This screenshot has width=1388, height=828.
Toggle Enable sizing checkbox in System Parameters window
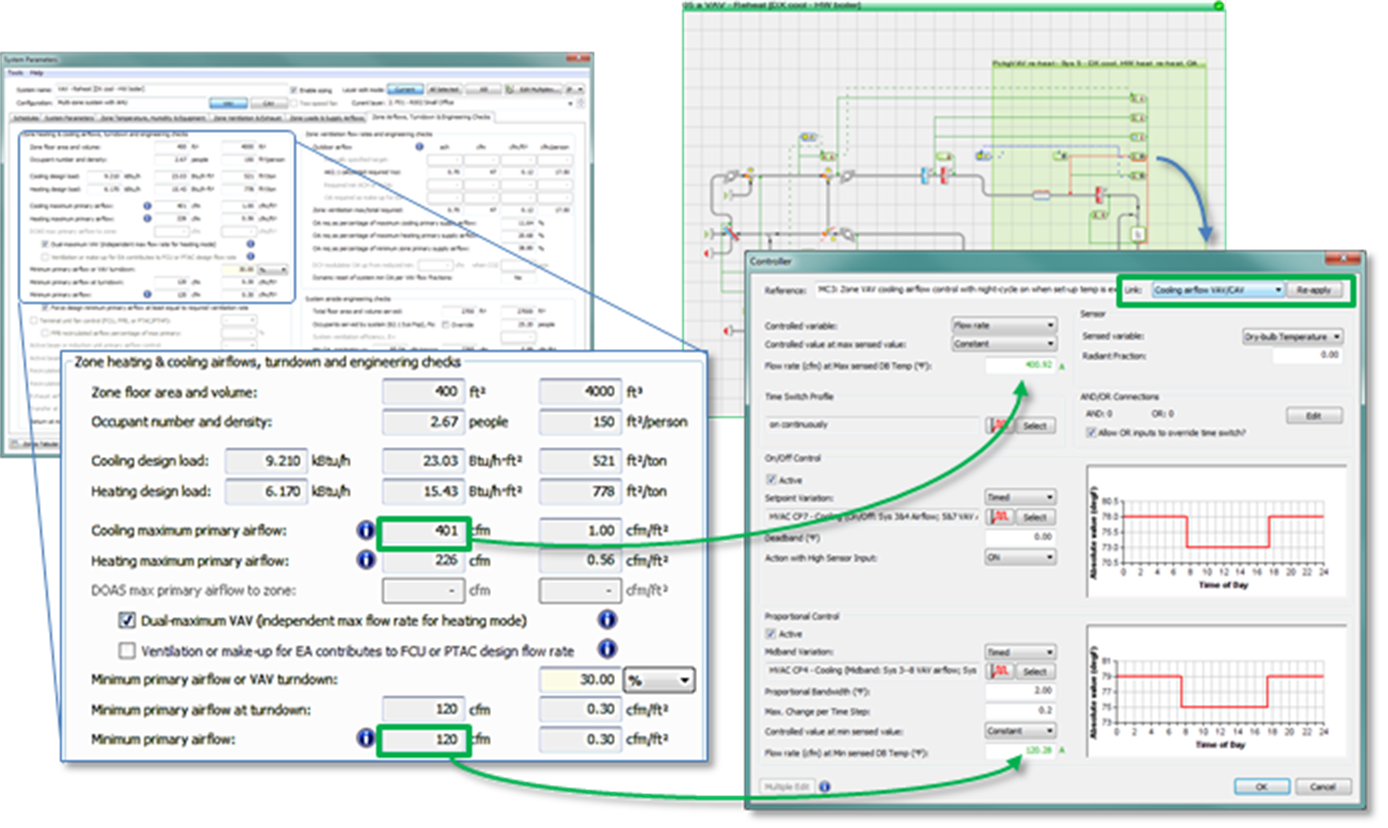pyautogui.click(x=293, y=89)
